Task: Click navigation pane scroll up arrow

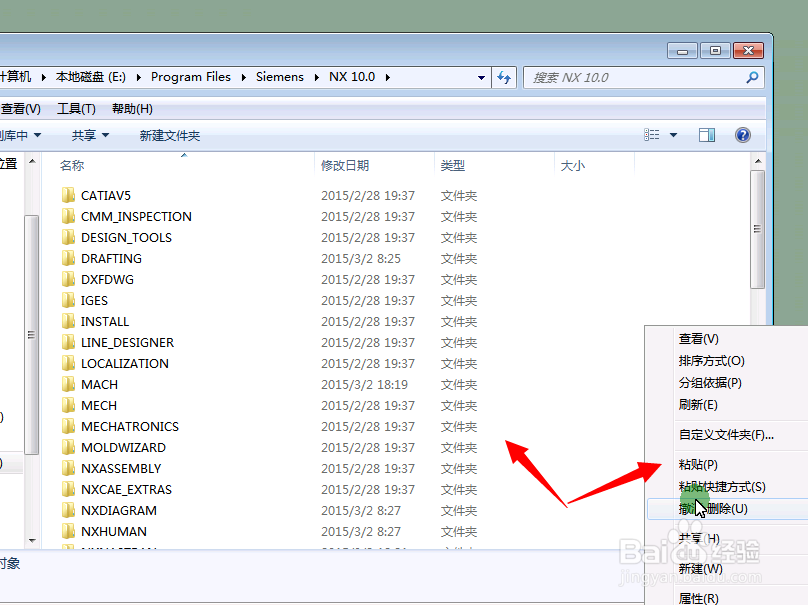Action: point(32,161)
